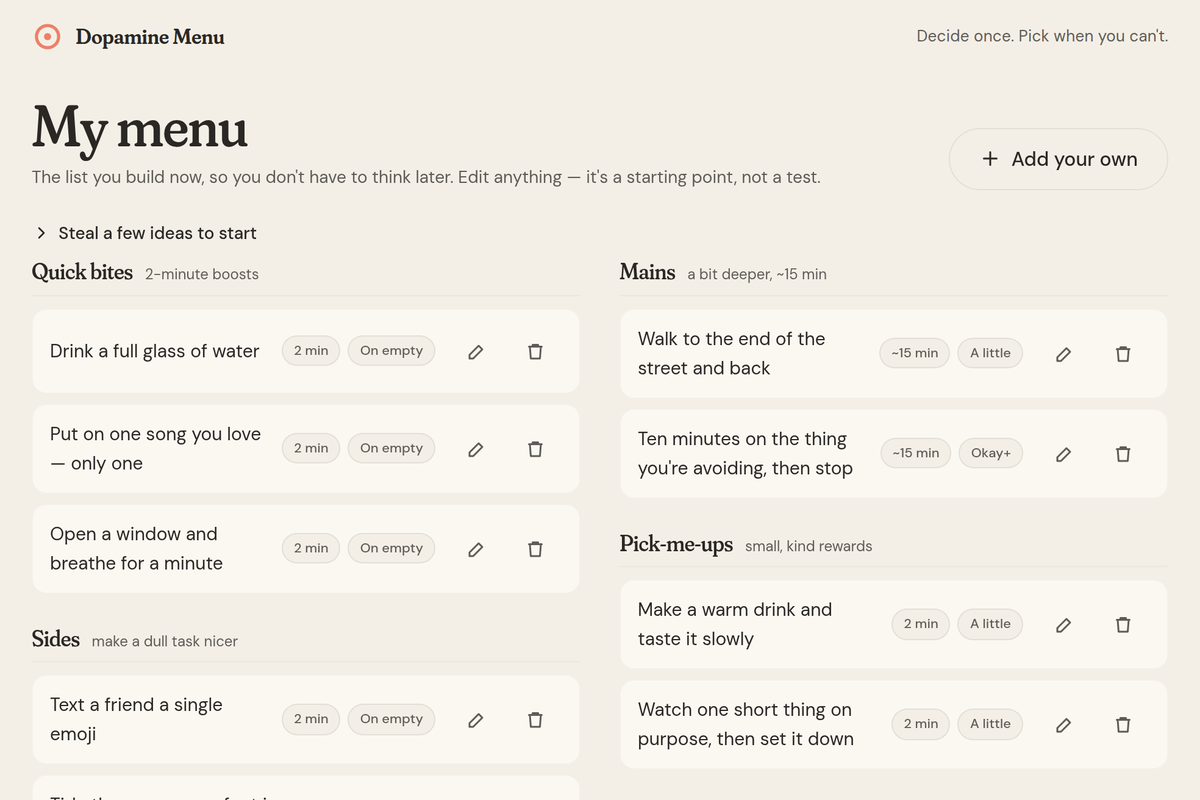This screenshot has width=1200, height=800.
Task: Click 'Open a window and breathe for a minute' text
Action: click(136, 549)
